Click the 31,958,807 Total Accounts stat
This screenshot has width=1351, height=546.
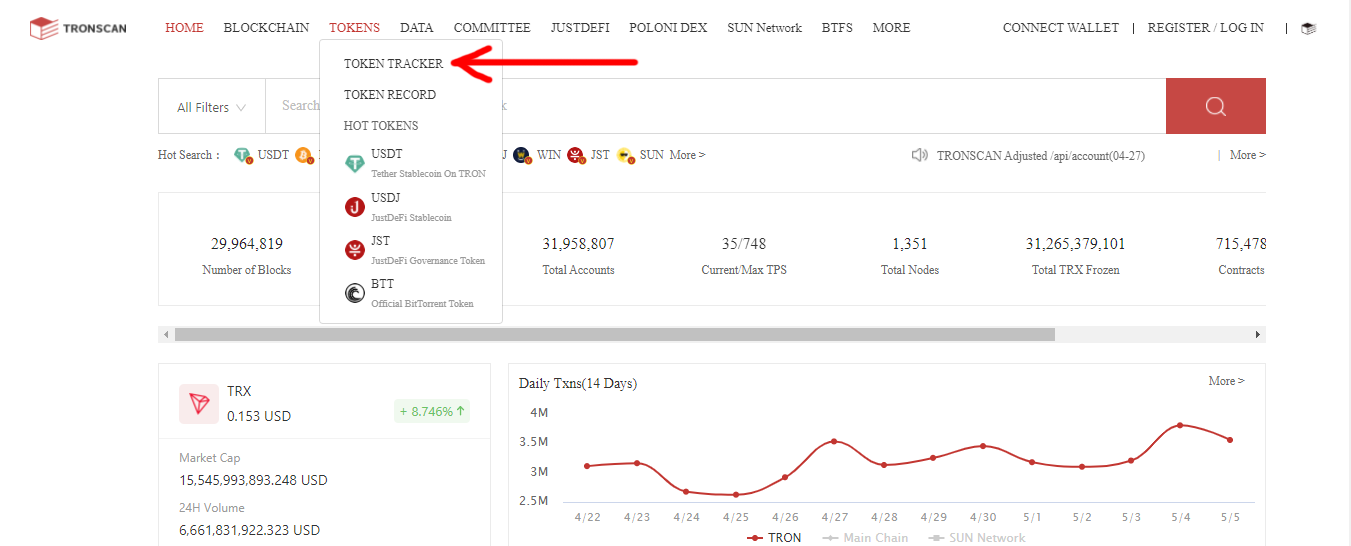[578, 256]
